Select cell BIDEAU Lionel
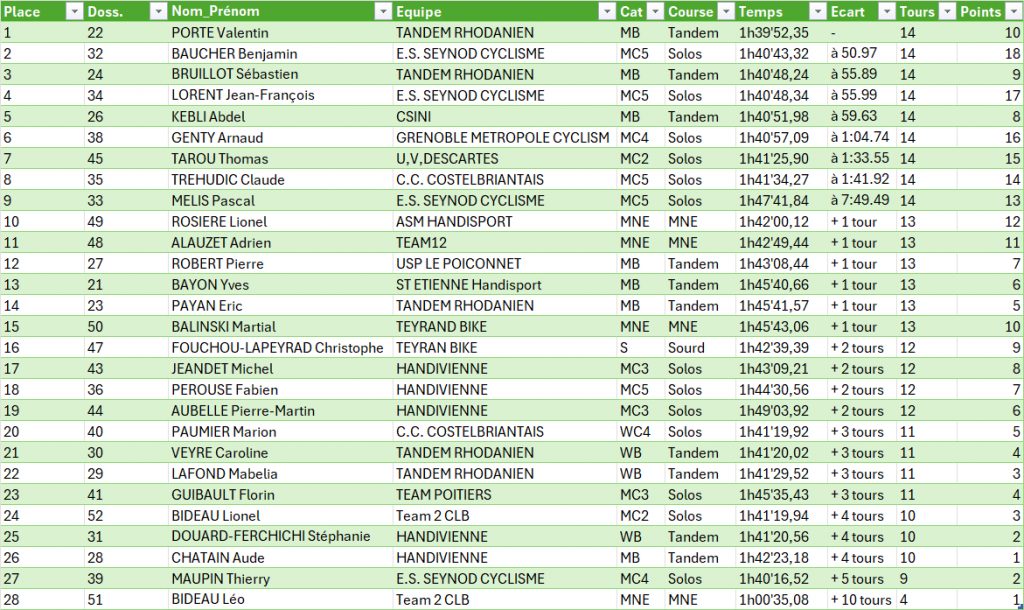 click(281, 516)
